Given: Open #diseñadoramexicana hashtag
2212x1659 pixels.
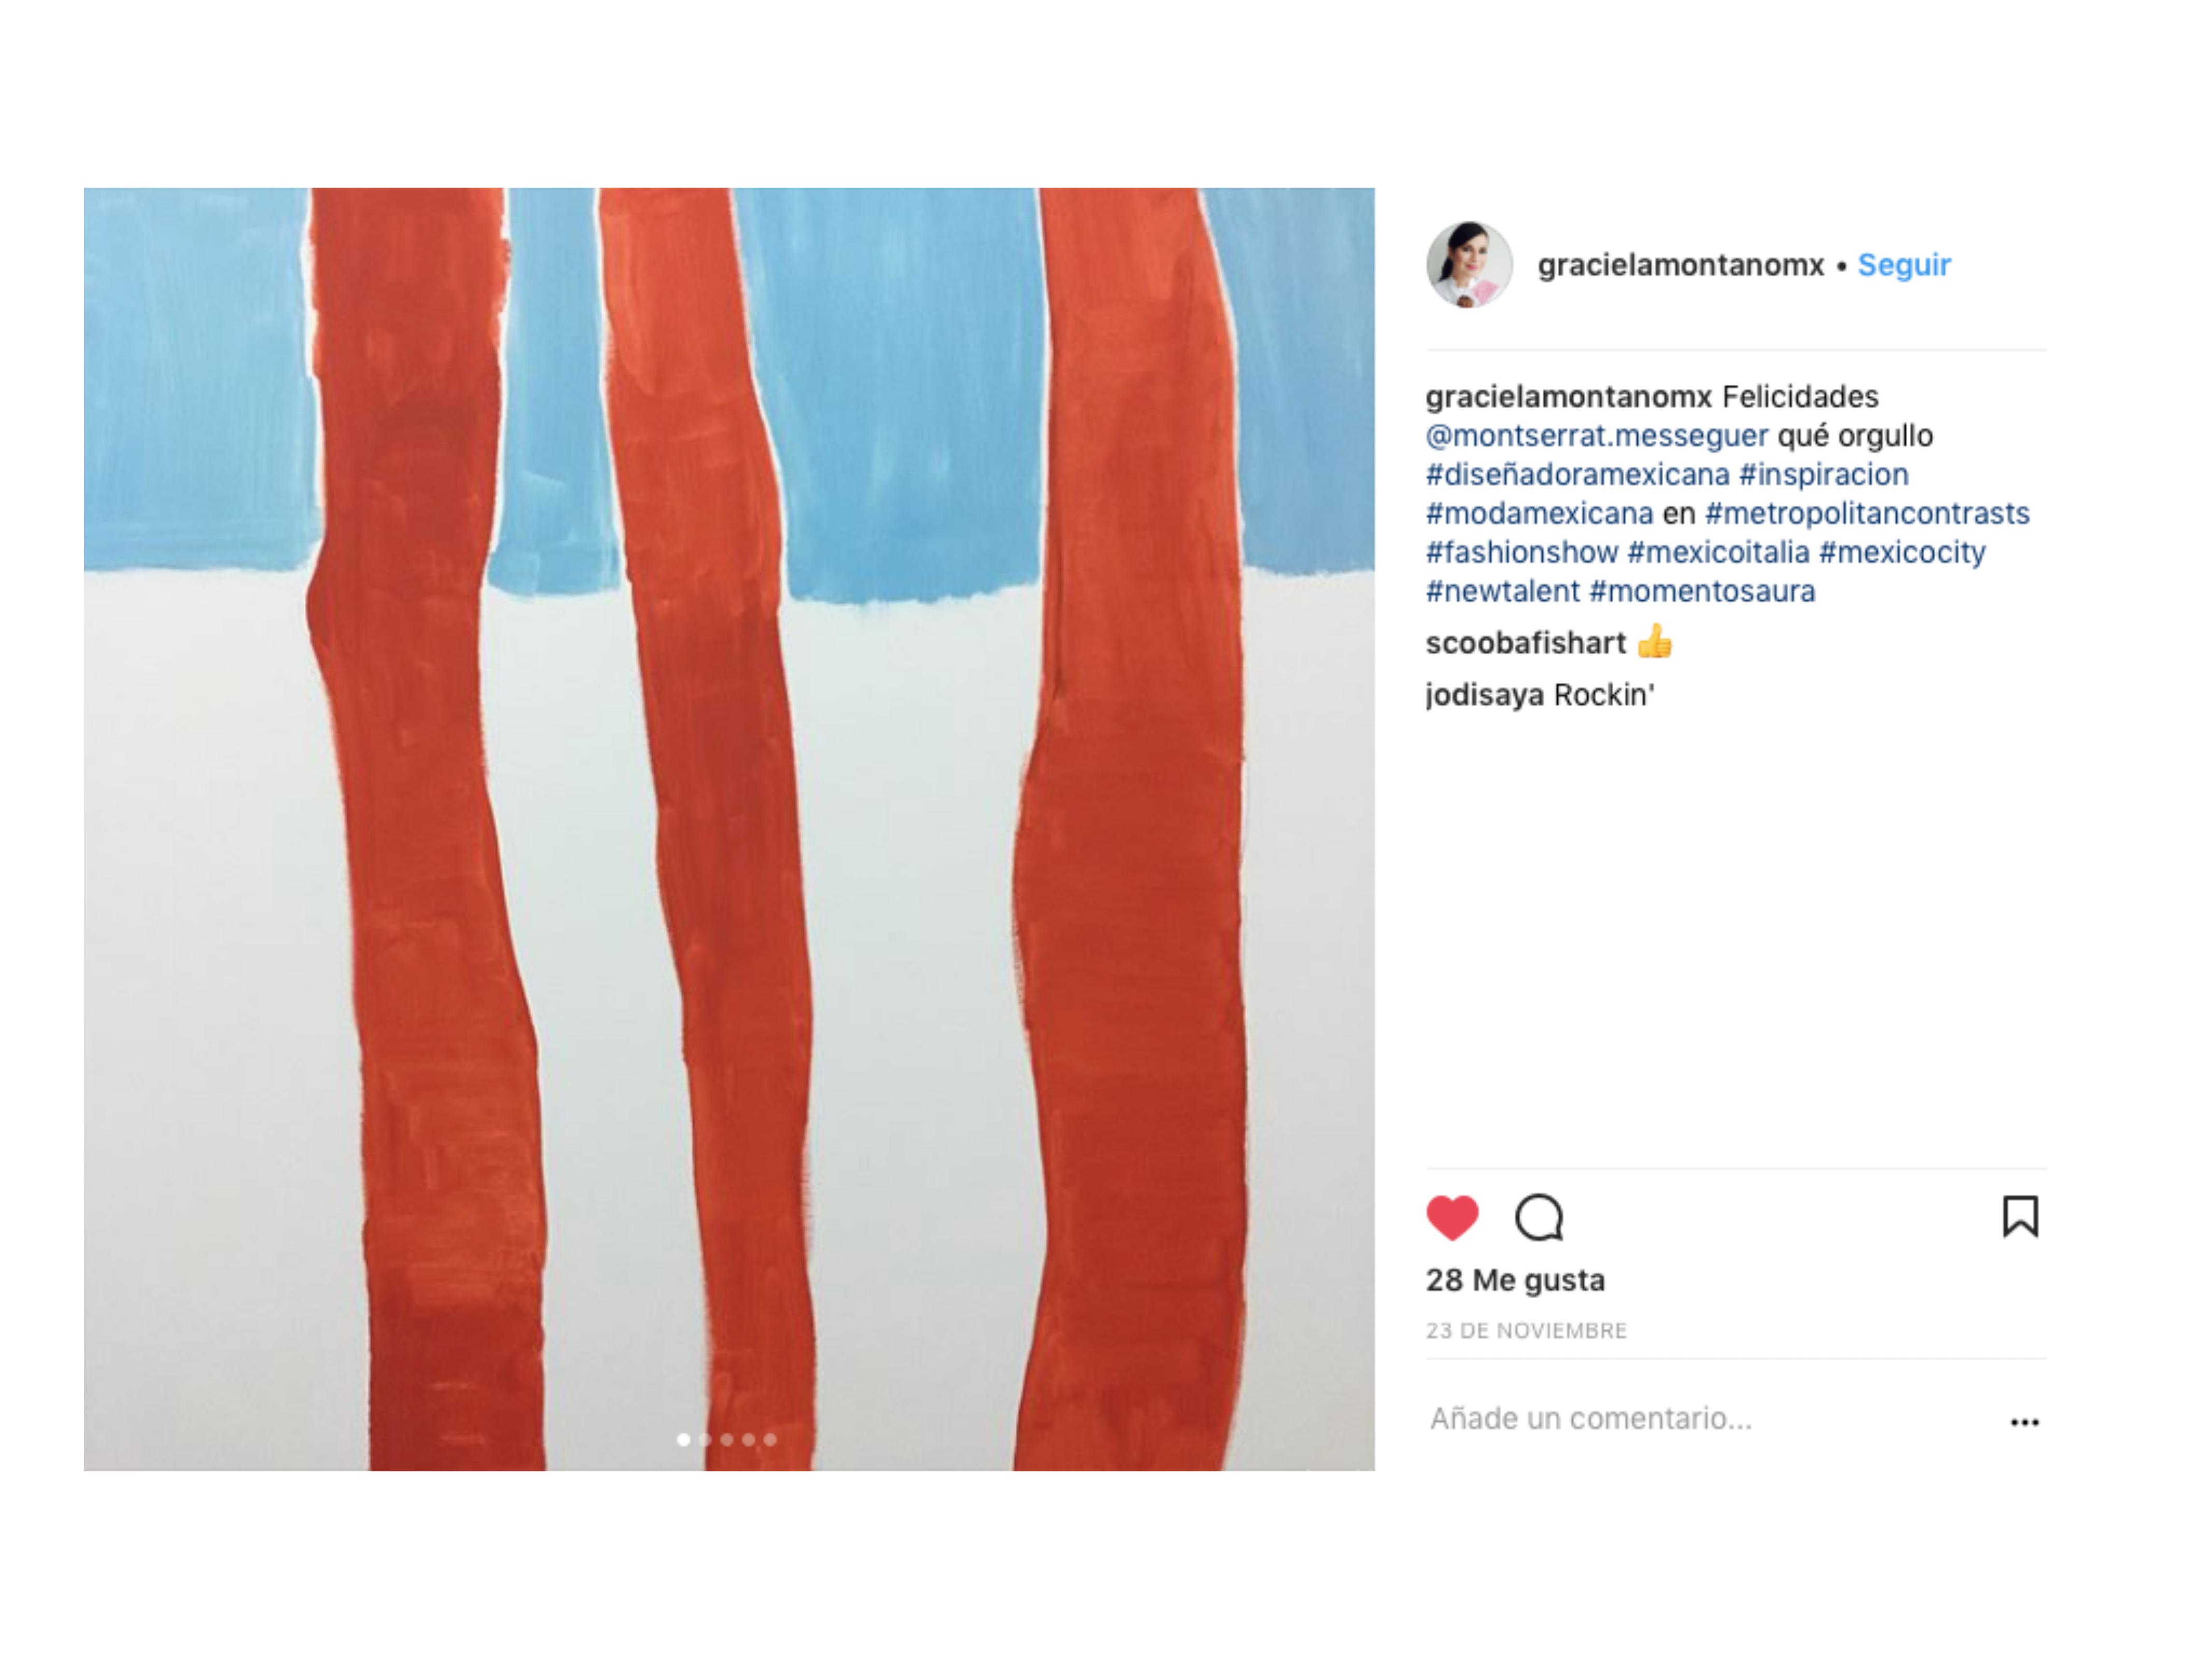Looking at the screenshot, I should point(1577,474).
